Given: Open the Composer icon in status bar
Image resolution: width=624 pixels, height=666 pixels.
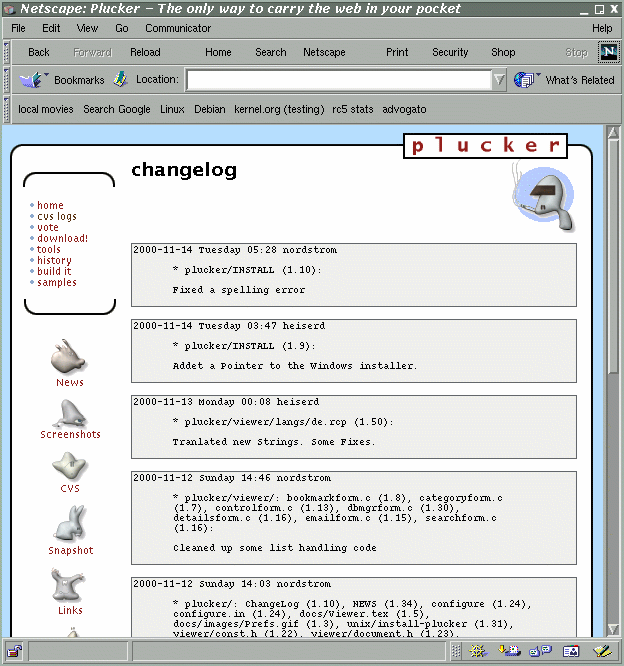Looking at the screenshot, I should tap(602, 651).
